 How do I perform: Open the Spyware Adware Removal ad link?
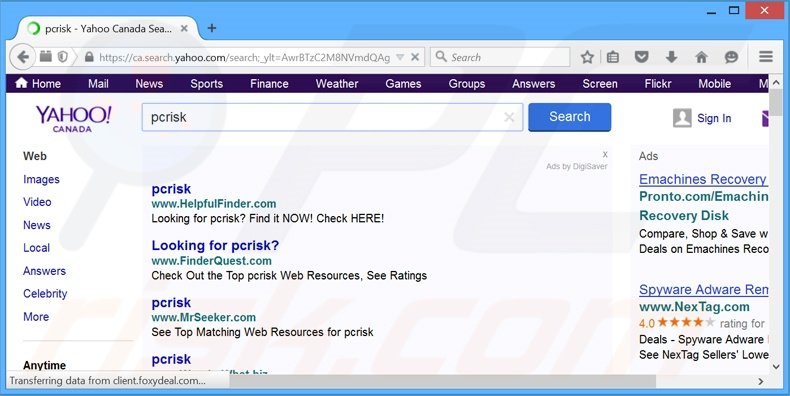click(x=703, y=290)
